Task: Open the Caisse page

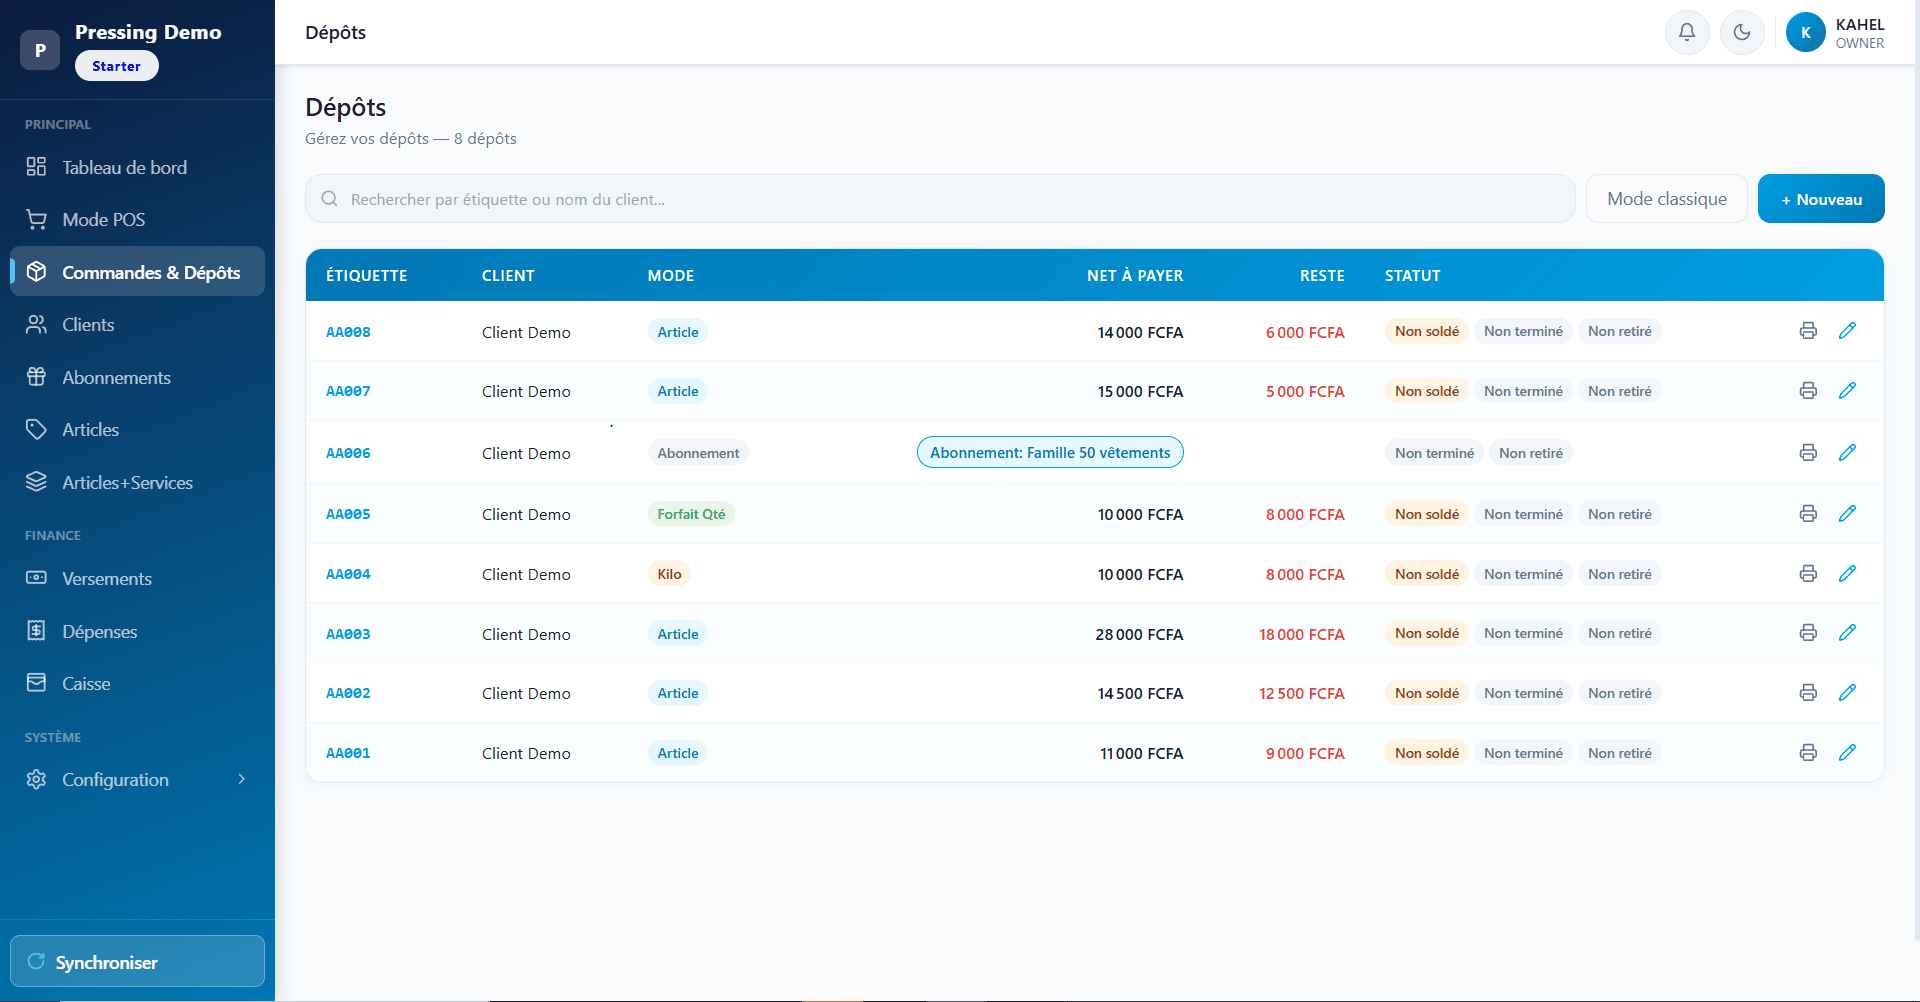Action: tap(137, 684)
